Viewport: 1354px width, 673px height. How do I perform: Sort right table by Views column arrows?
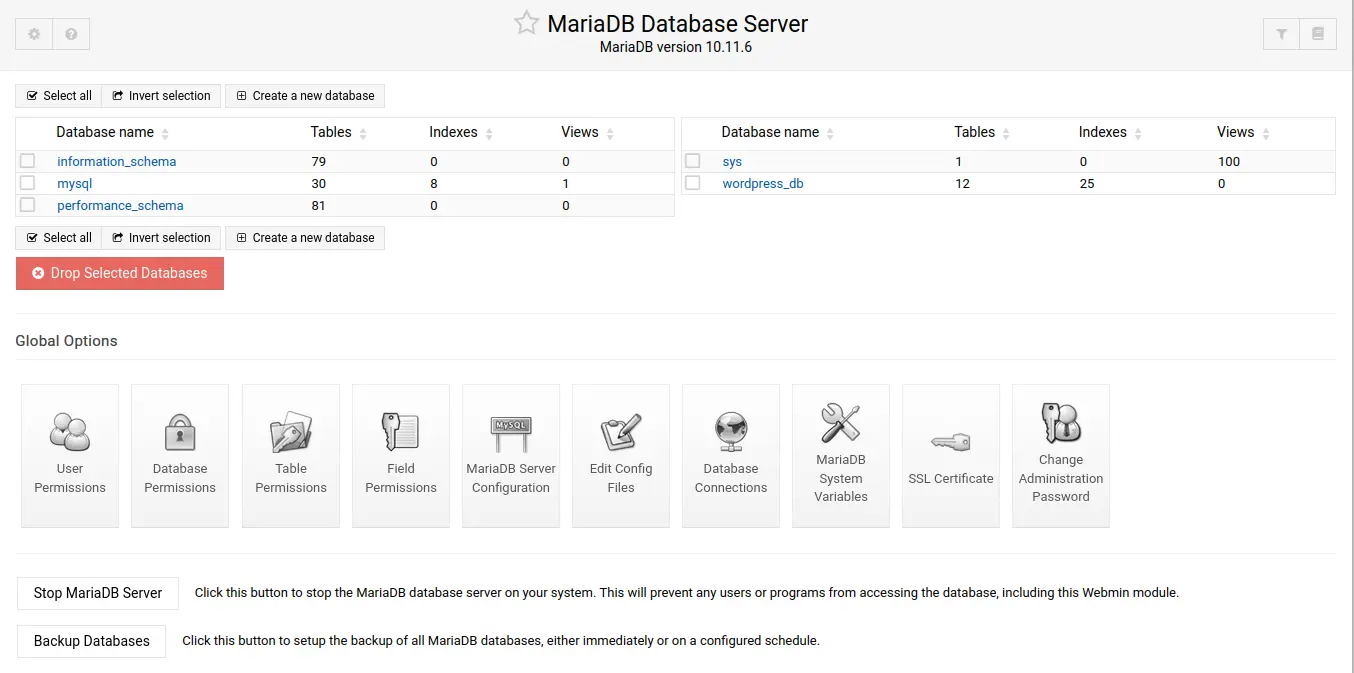[x=1266, y=134]
